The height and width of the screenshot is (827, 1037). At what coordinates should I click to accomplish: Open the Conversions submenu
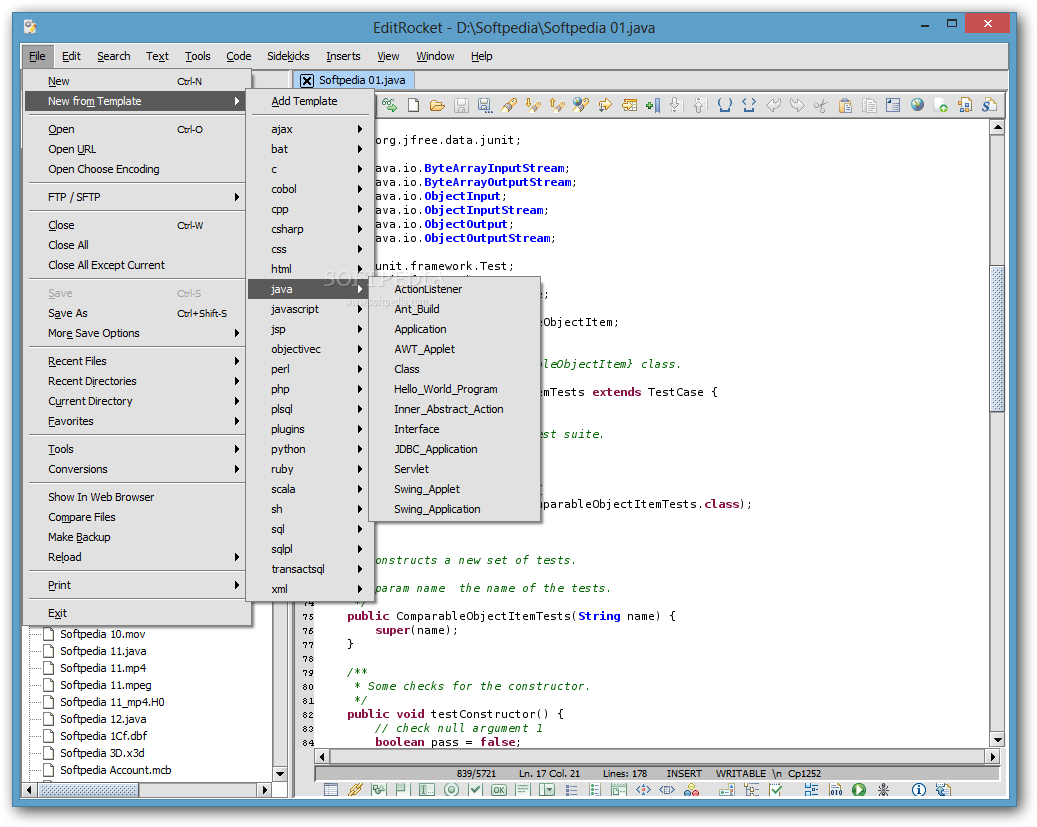coord(137,469)
